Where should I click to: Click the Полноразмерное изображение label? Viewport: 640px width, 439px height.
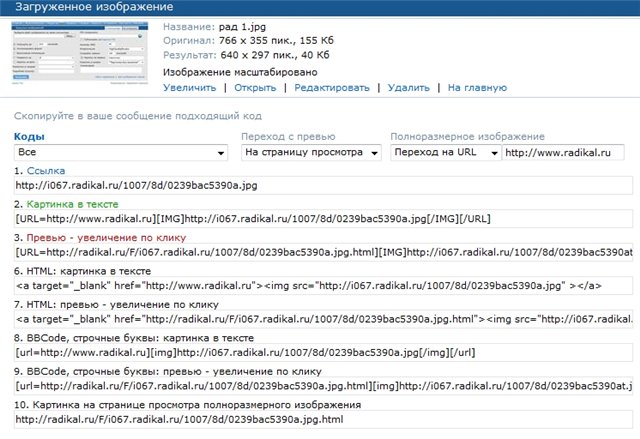coord(467,137)
